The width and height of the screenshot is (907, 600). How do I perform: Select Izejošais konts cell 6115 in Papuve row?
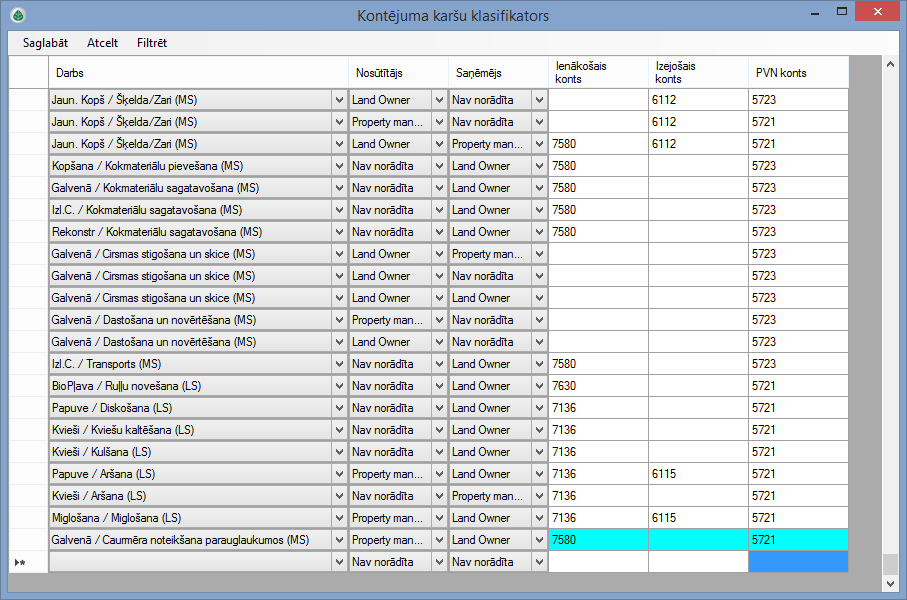[x=698, y=474]
